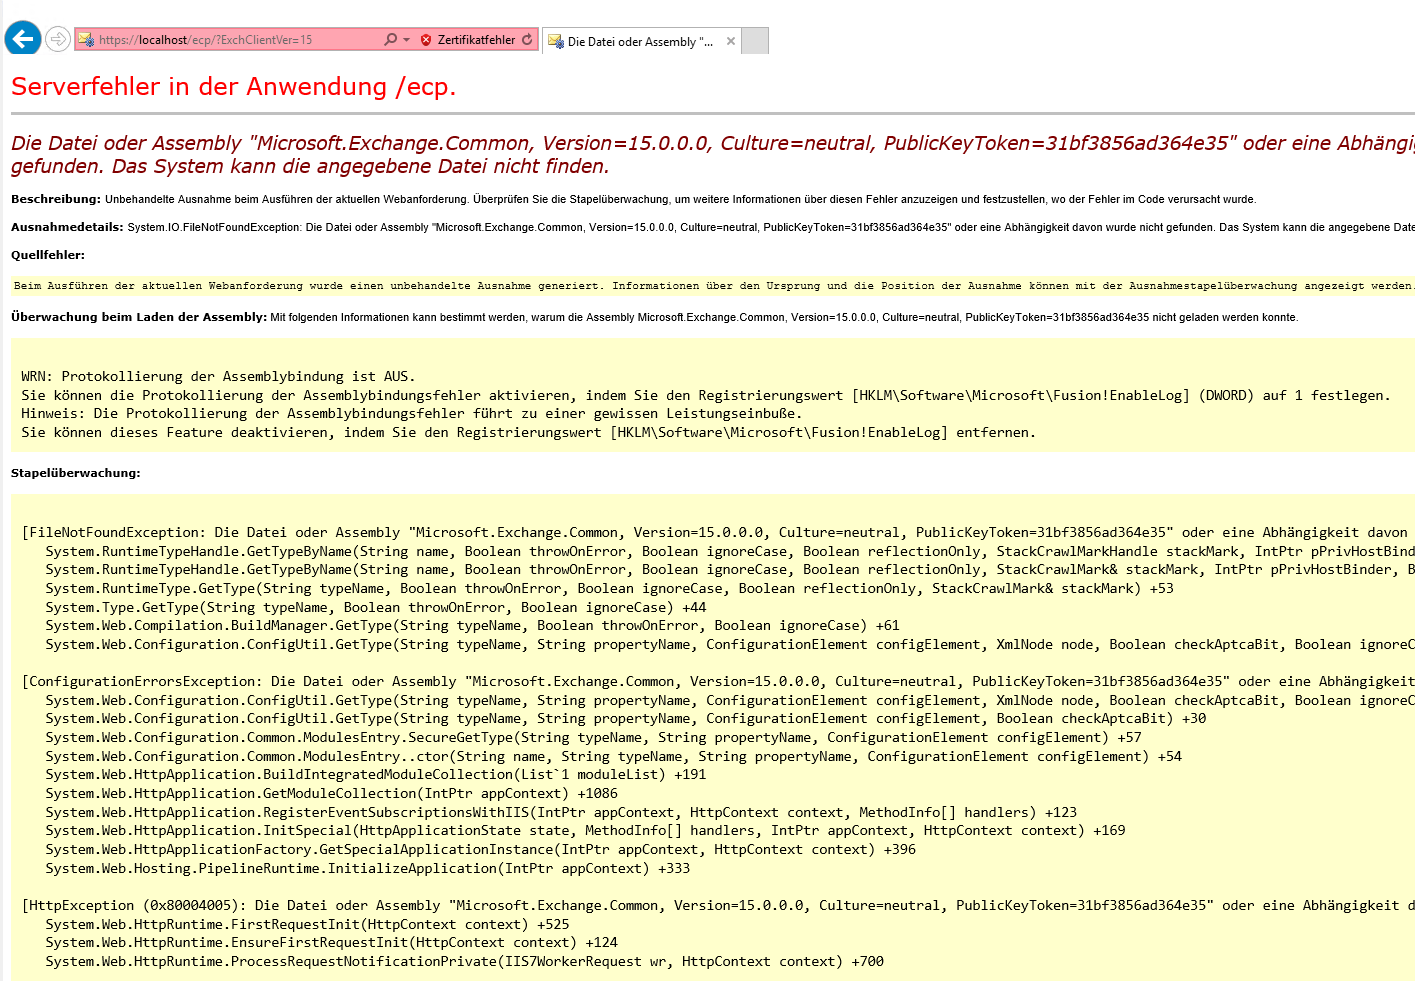Click the '[FileNotFoundException:' stack line
Screen dimensions: 1415x981
click(715, 532)
